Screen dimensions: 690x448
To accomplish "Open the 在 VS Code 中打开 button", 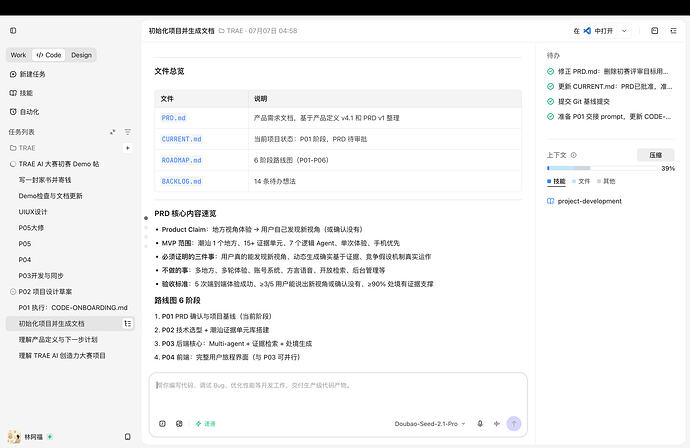I will coord(593,31).
